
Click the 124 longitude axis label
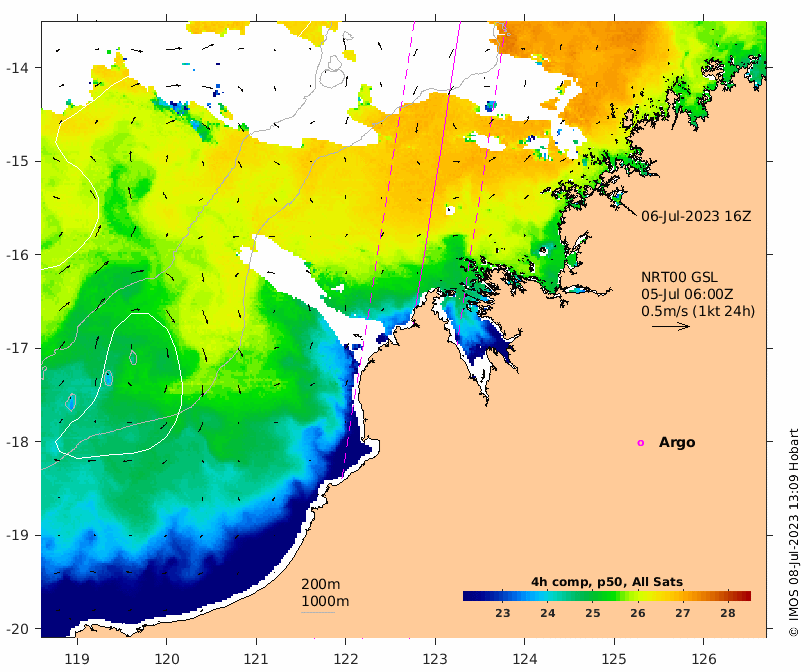(x=524, y=659)
